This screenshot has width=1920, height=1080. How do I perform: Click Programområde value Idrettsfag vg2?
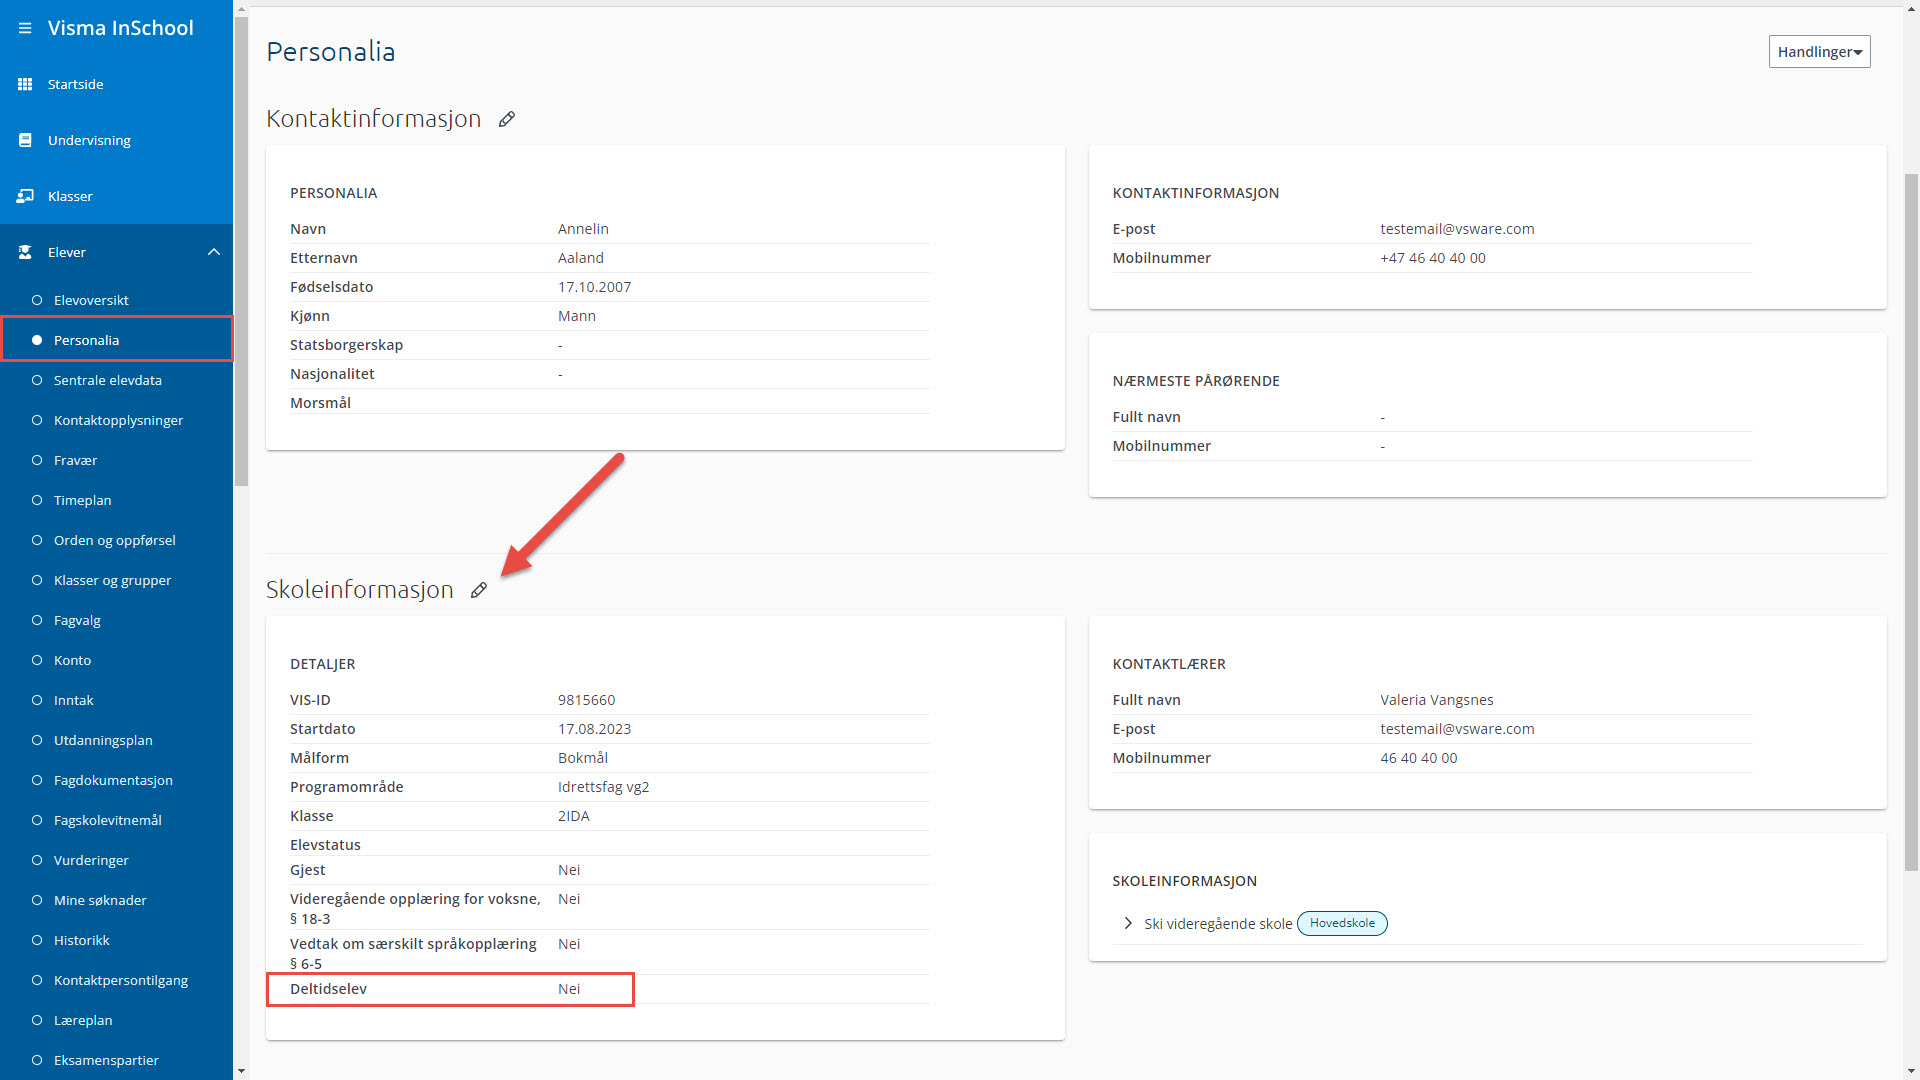pyautogui.click(x=604, y=787)
